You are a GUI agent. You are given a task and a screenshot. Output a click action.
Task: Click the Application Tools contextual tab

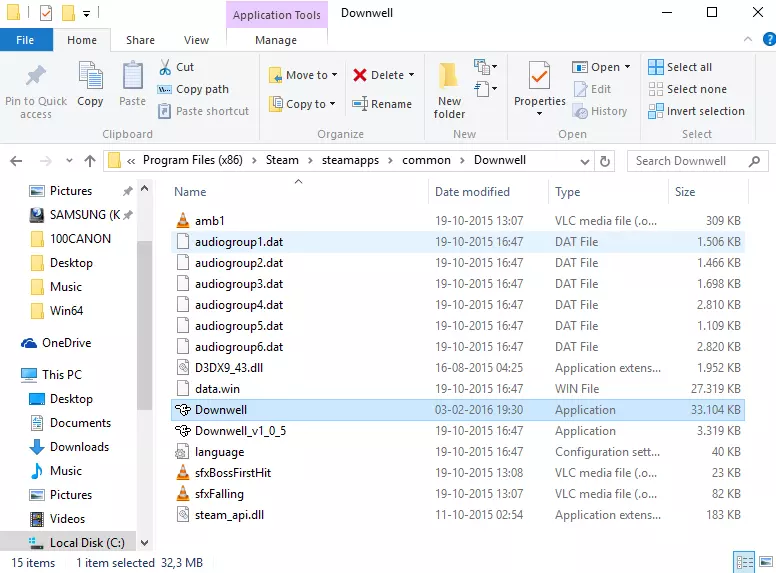277,15
